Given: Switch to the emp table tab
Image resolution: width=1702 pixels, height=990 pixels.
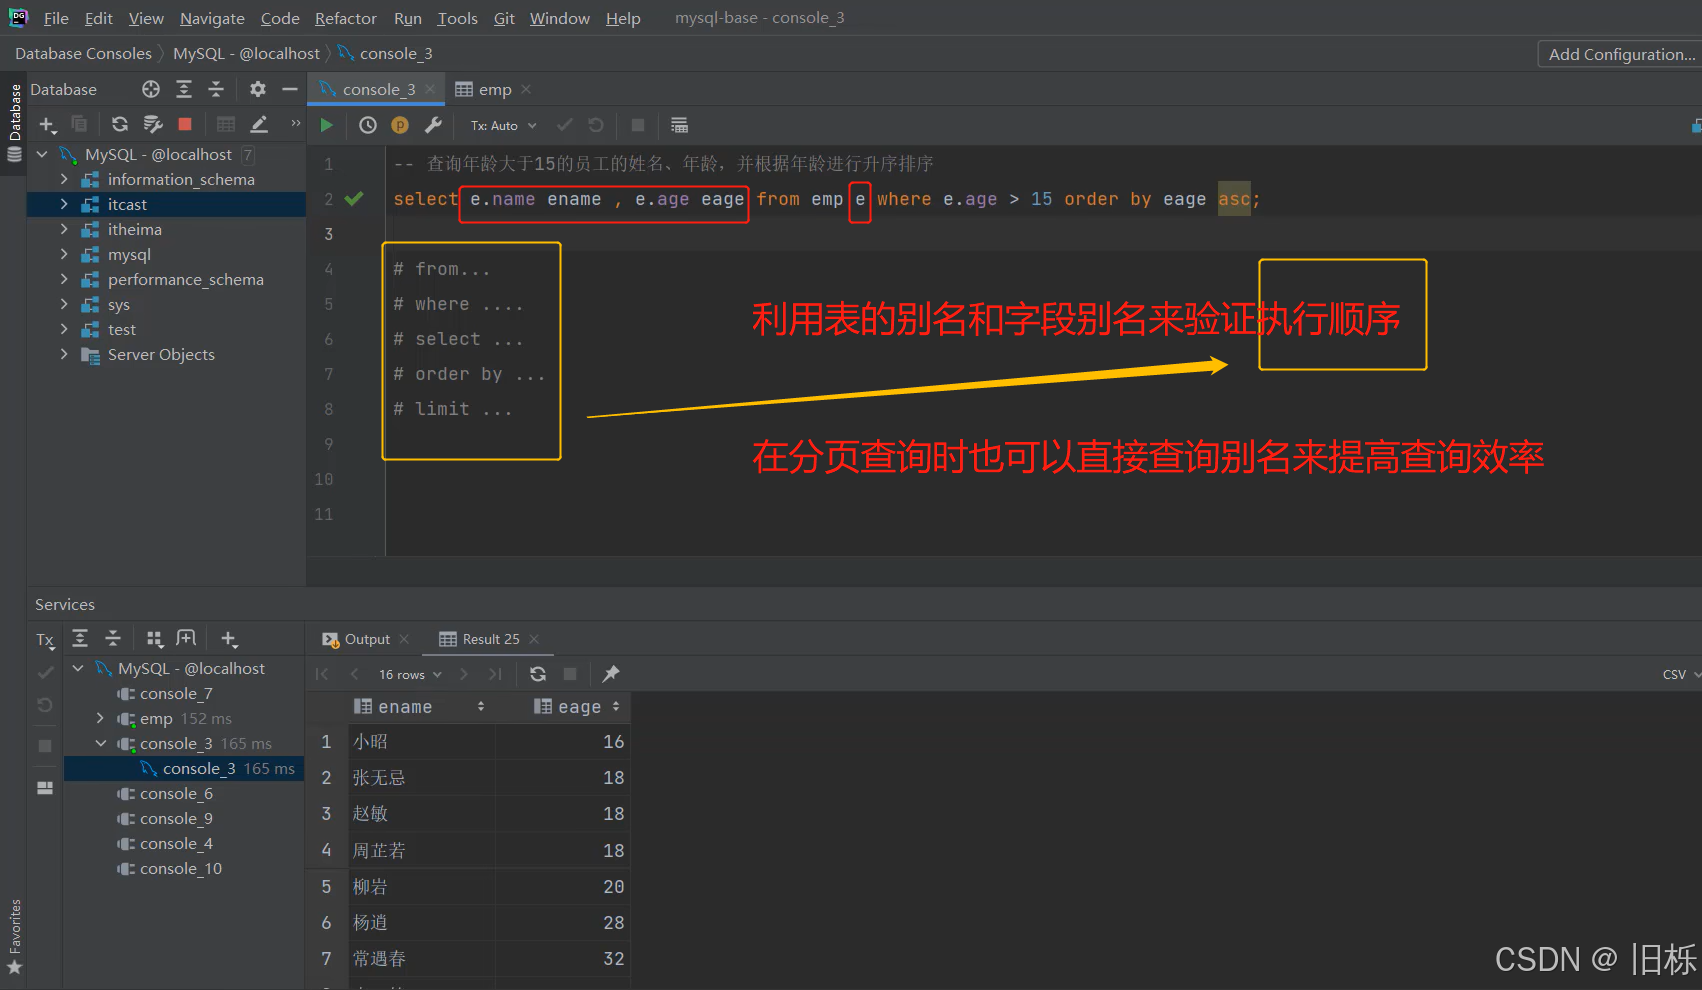Looking at the screenshot, I should point(495,89).
